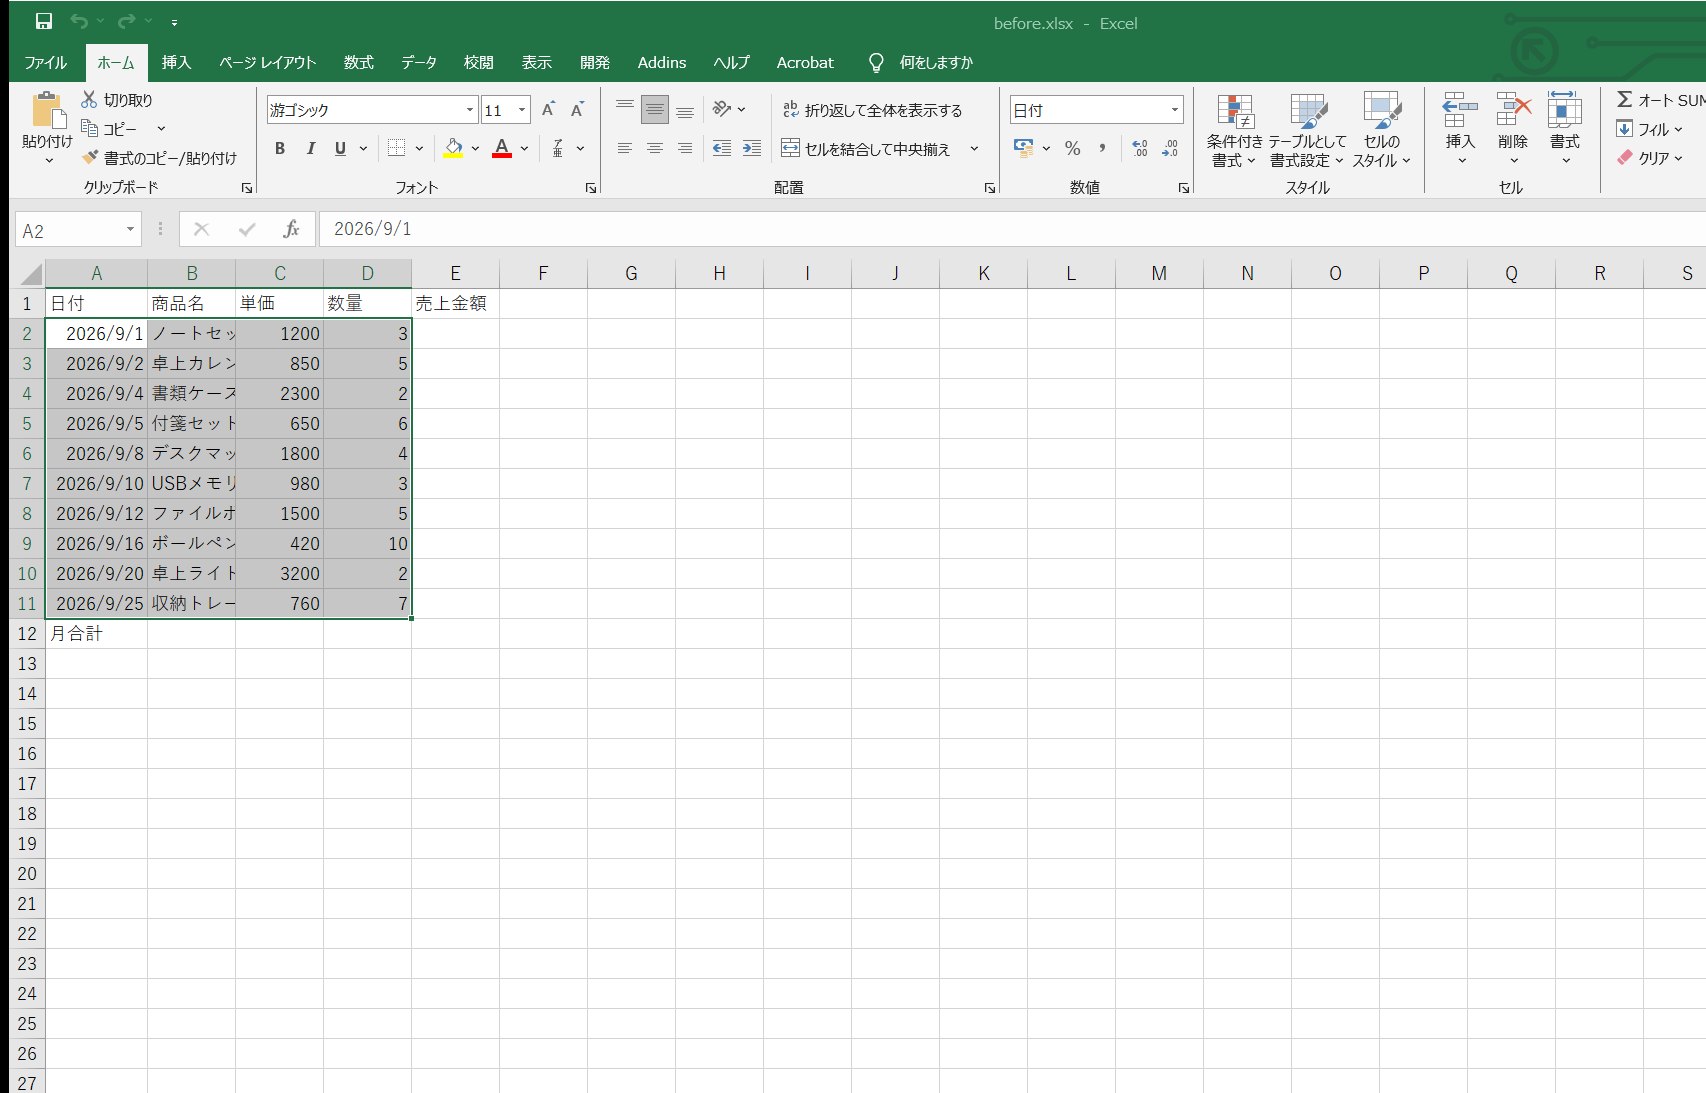The width and height of the screenshot is (1706, 1093).
Task: Open the font size dropdown
Action: coord(521,110)
